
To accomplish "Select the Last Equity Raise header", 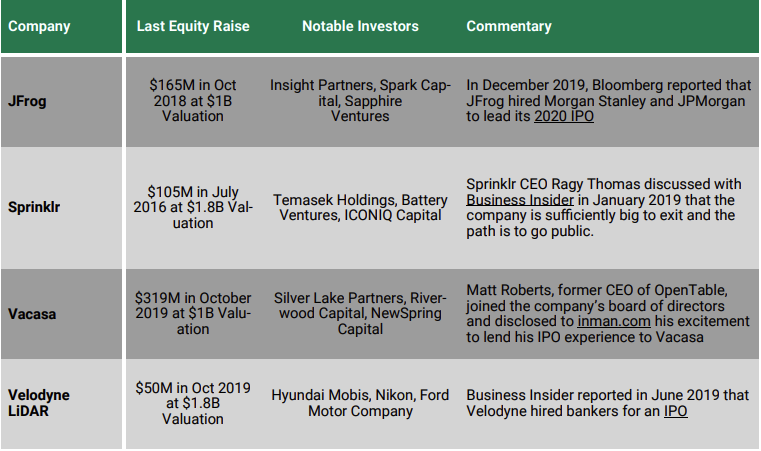I will coord(193,26).
